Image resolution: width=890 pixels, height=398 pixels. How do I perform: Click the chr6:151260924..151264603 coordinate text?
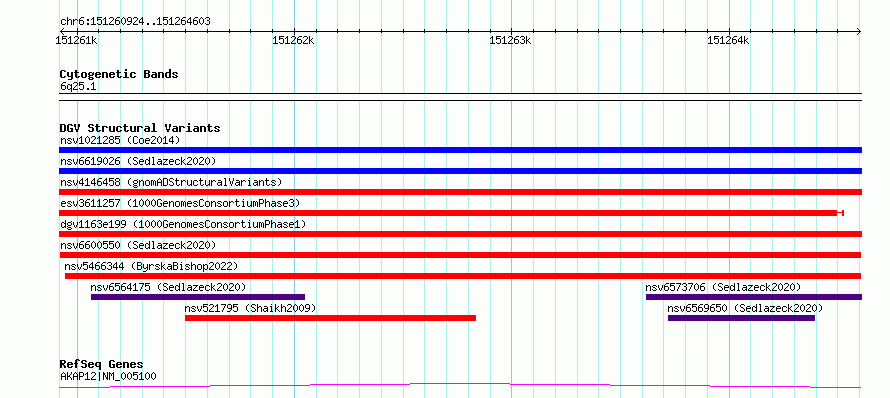pyautogui.click(x=135, y=22)
